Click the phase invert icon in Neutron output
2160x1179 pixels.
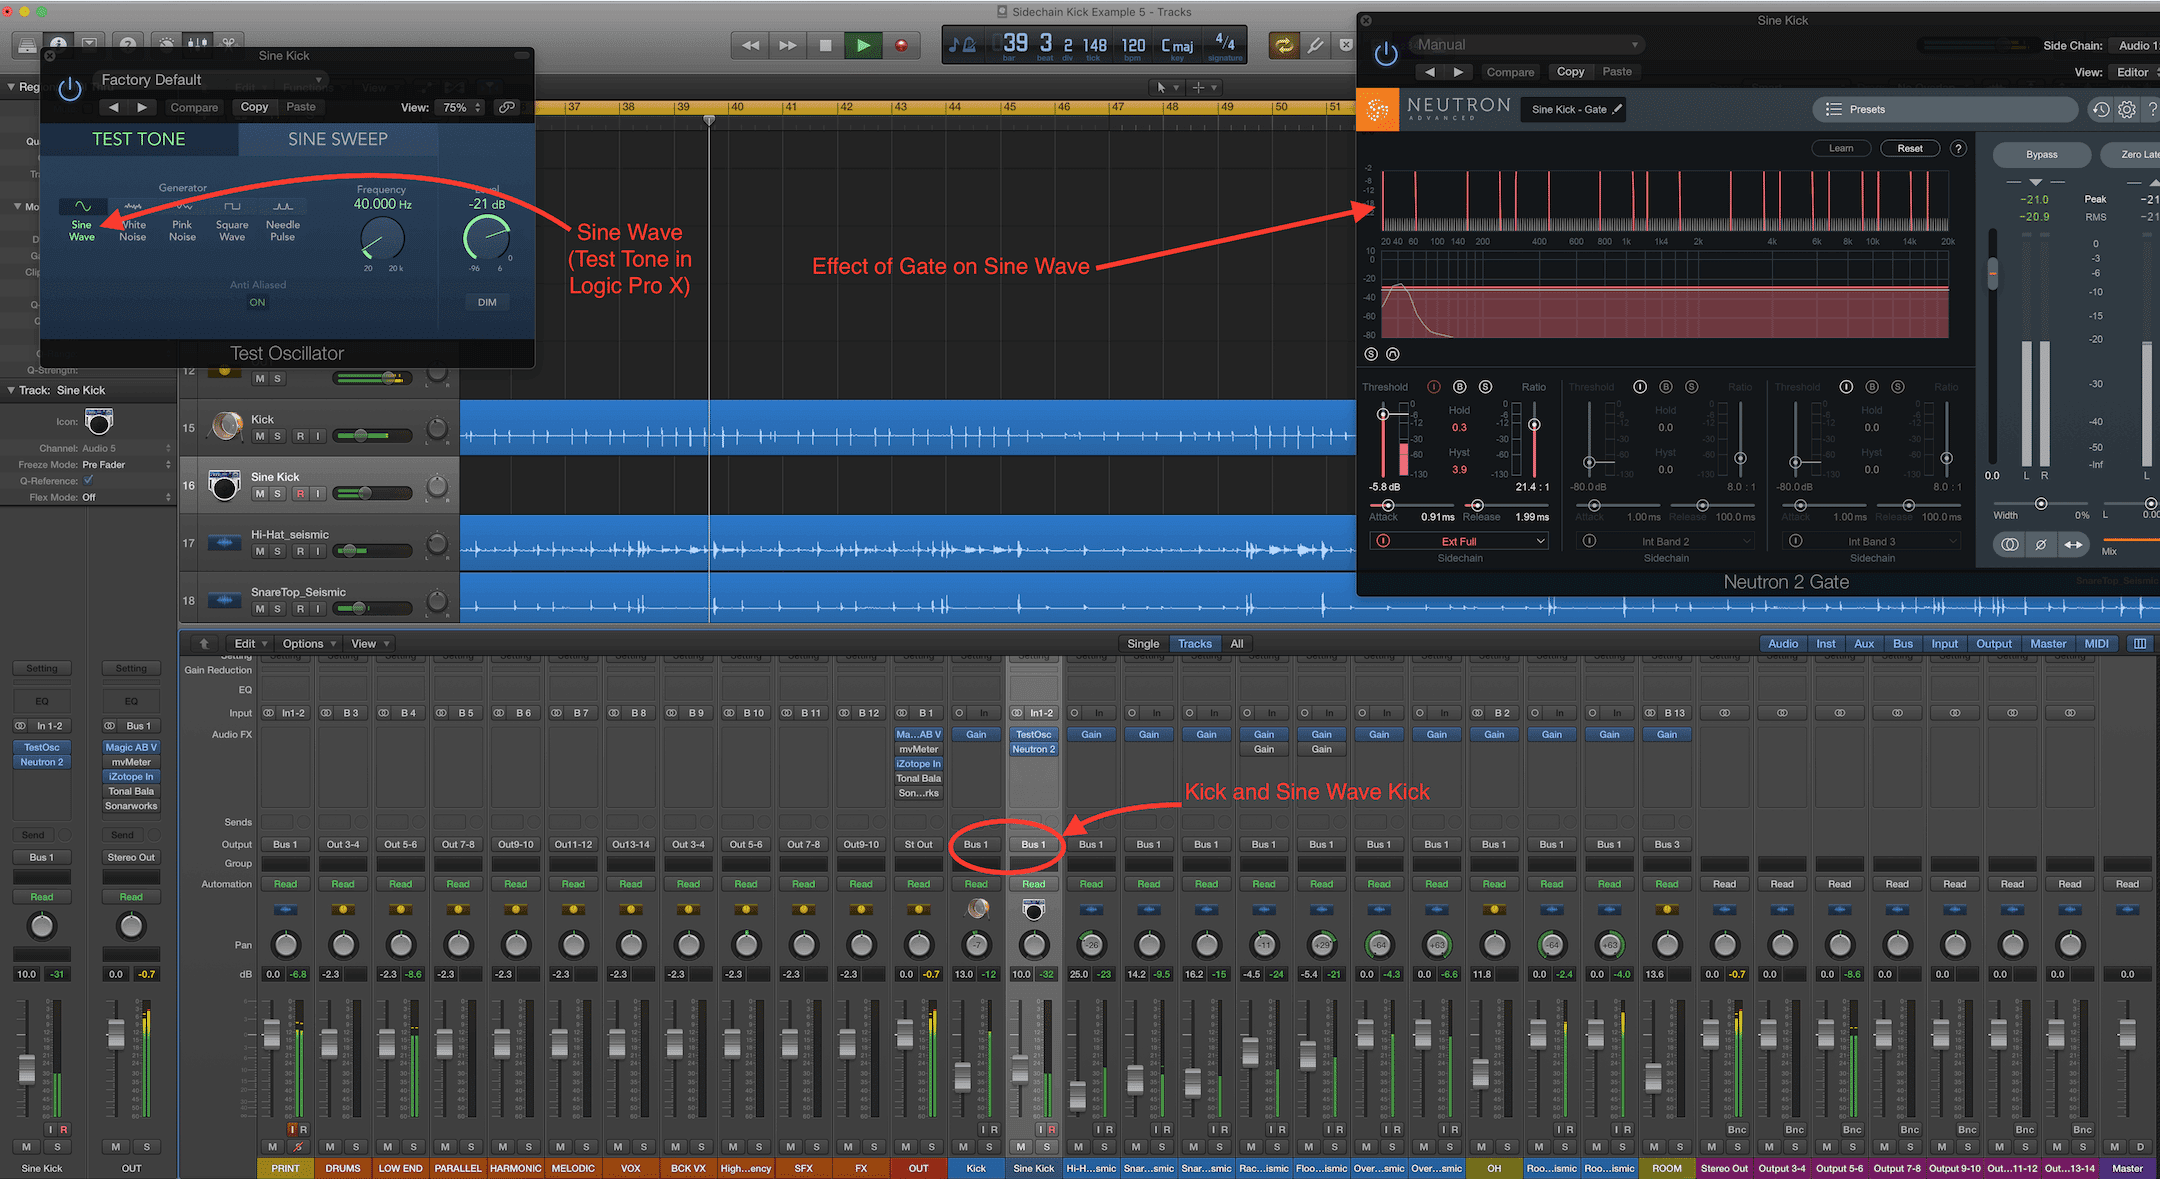click(x=2041, y=545)
